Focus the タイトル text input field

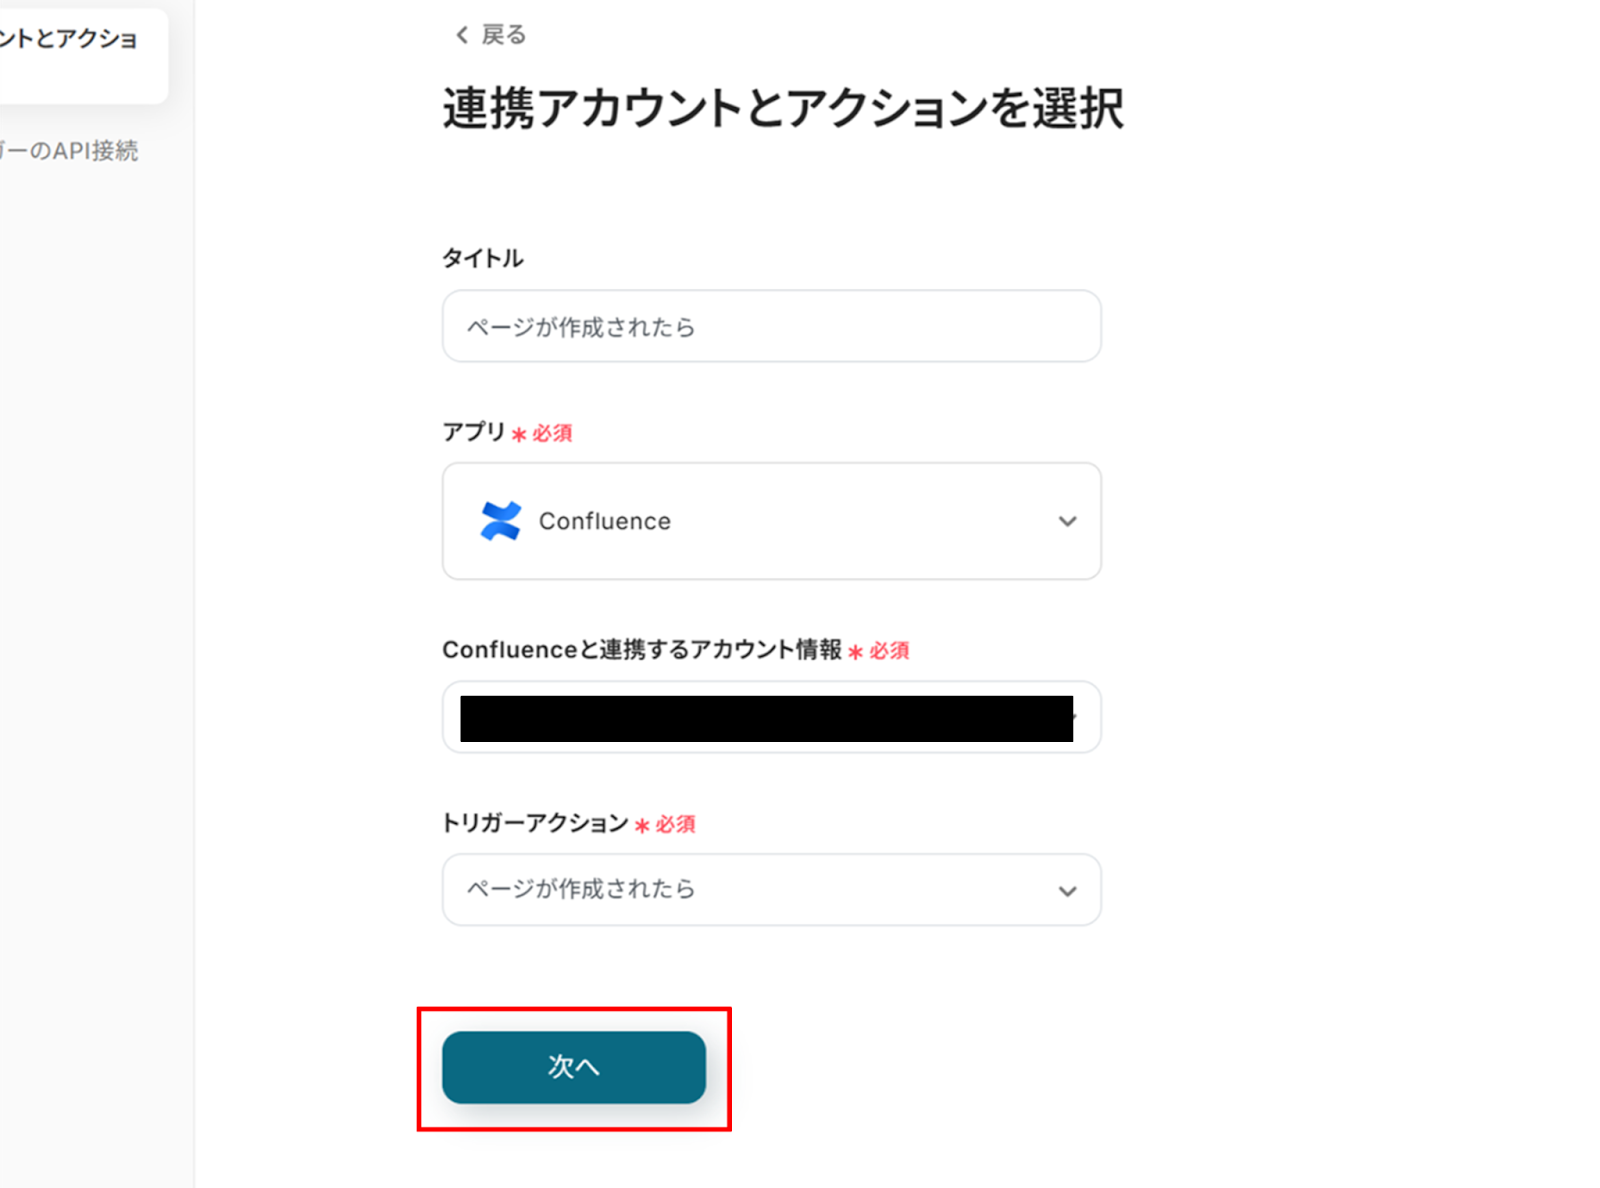(x=771, y=327)
